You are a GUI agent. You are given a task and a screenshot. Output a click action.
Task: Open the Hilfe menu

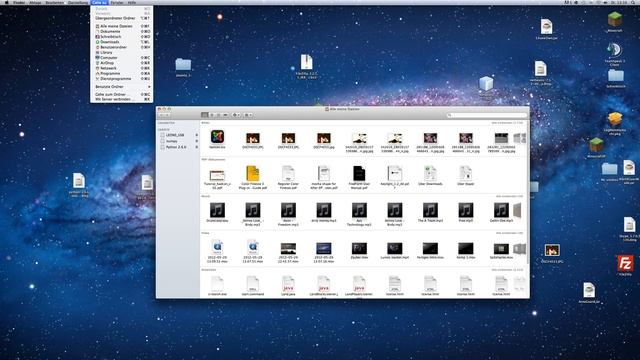(x=131, y=2)
